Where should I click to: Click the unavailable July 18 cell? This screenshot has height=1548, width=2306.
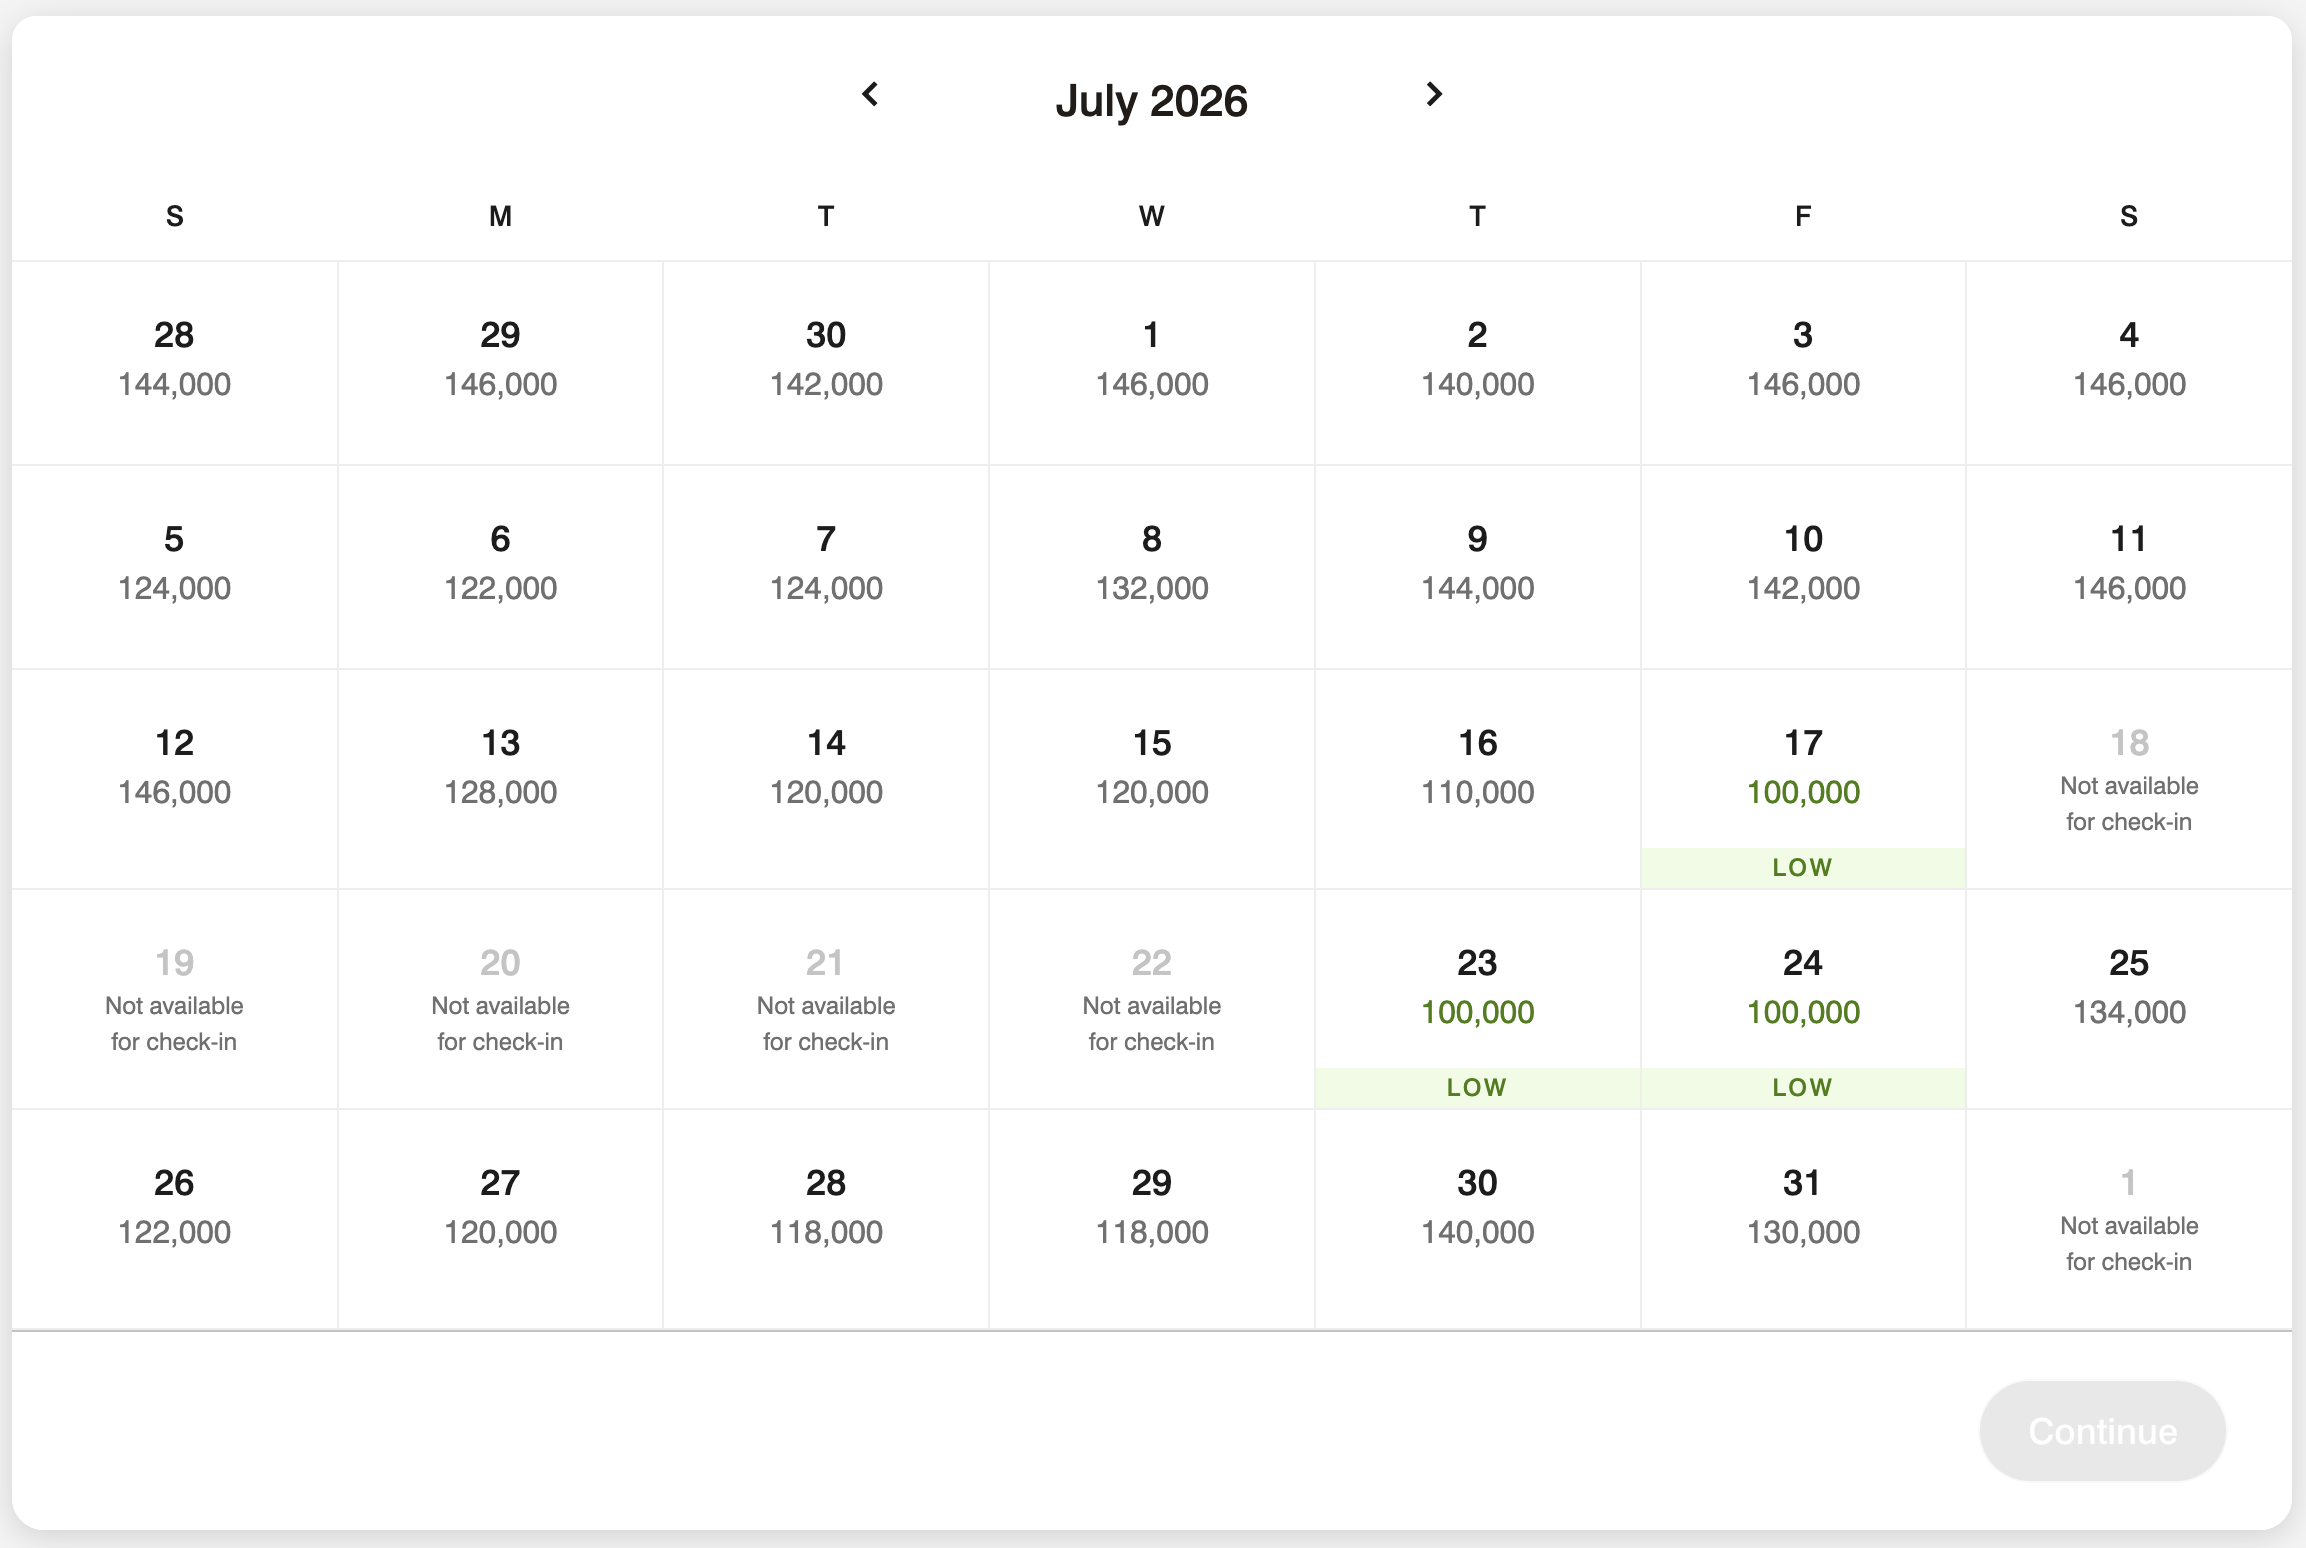(2128, 780)
